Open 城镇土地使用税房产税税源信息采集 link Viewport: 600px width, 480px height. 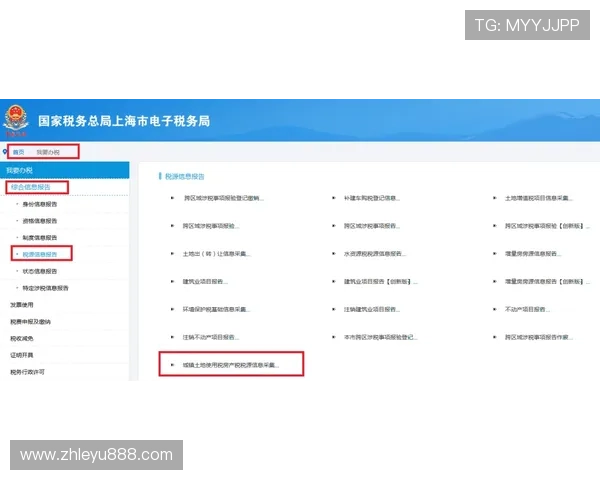click(231, 365)
